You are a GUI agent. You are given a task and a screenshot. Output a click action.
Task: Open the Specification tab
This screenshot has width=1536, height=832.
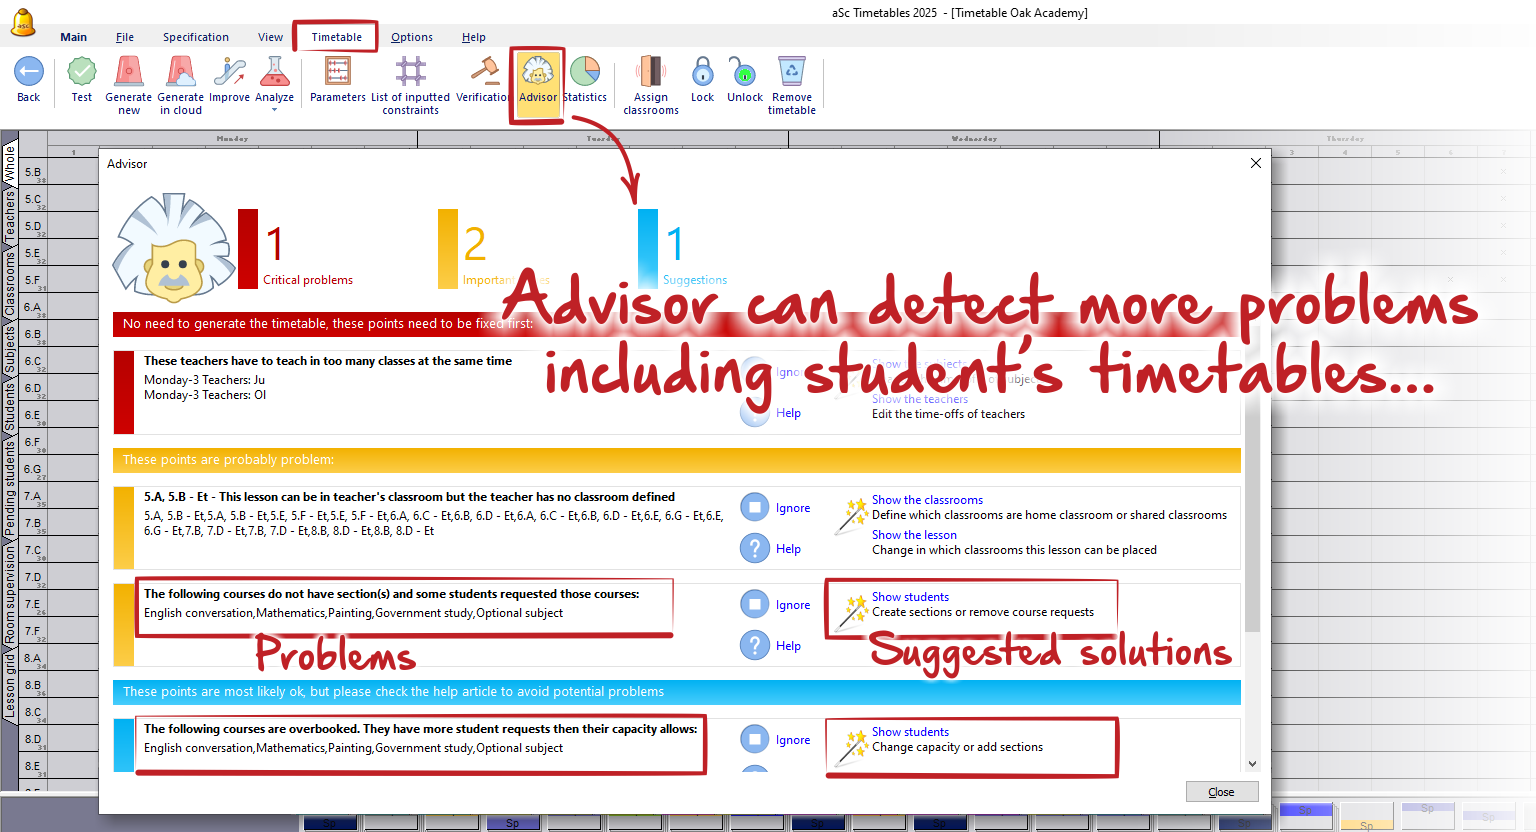tap(196, 37)
